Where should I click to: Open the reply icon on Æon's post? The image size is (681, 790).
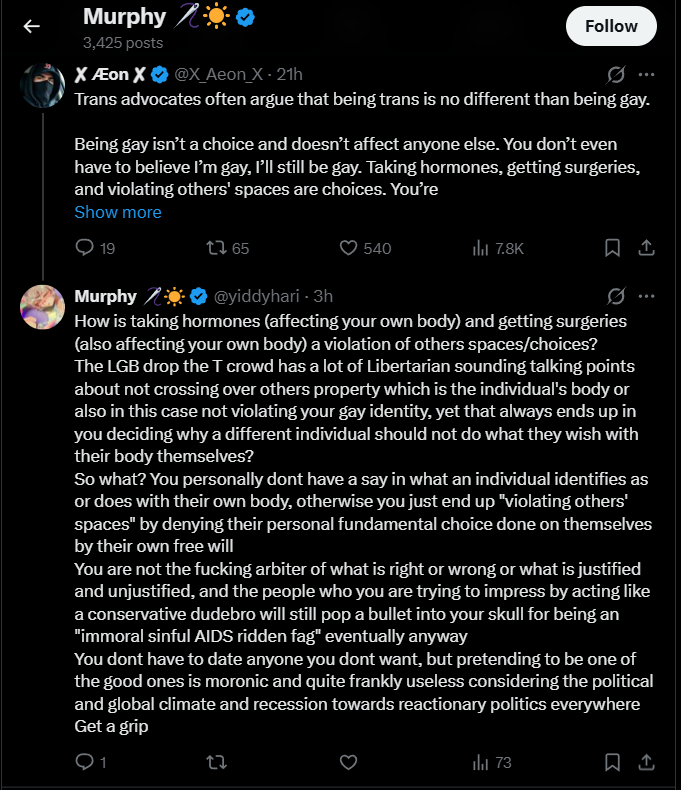click(84, 247)
